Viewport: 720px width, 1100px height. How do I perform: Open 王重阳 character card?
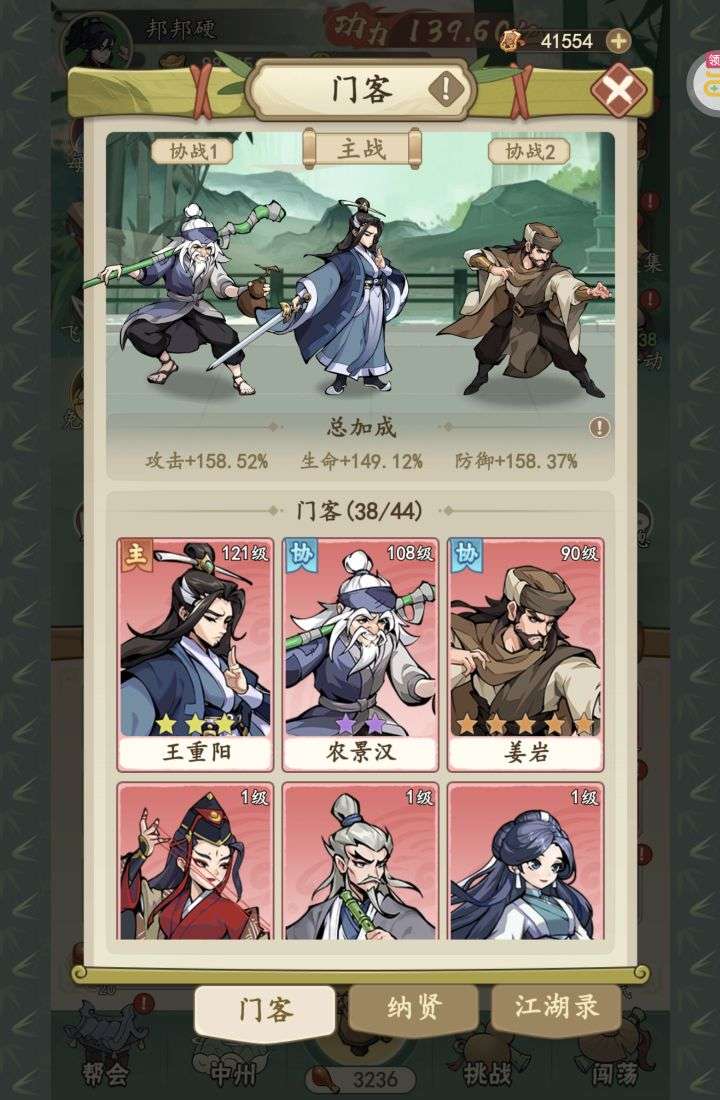point(196,655)
